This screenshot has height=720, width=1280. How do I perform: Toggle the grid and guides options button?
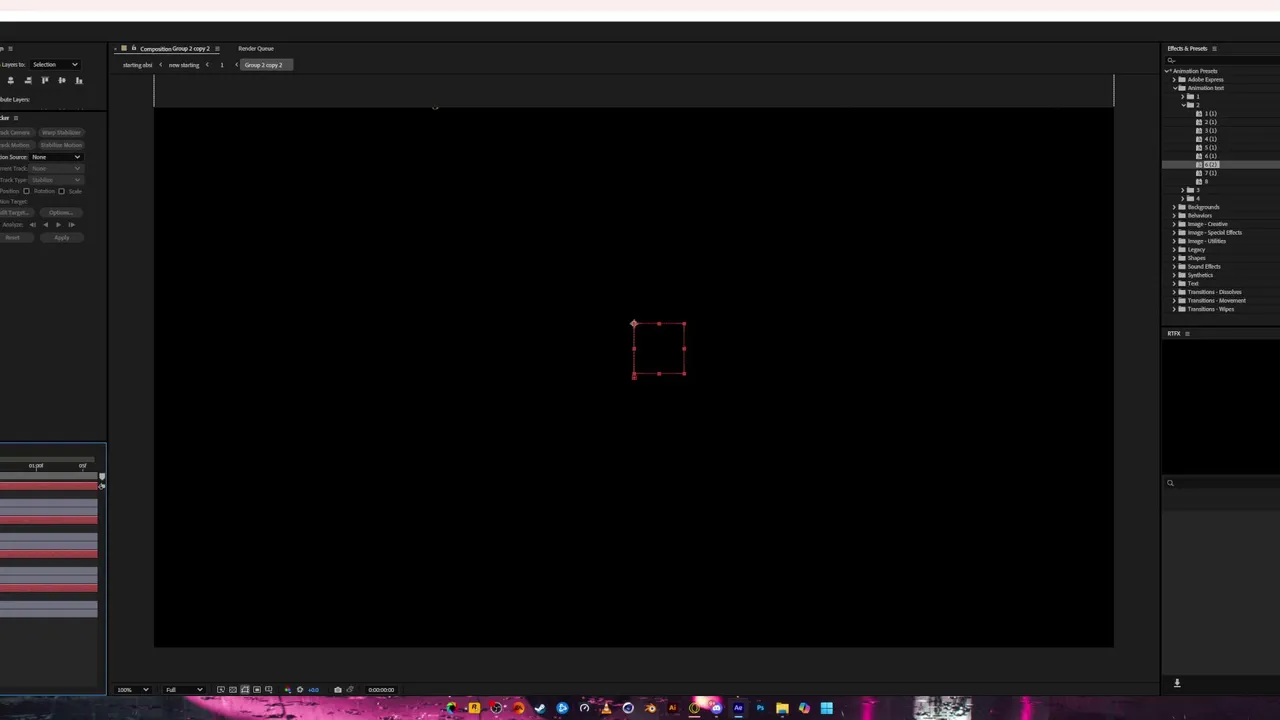tap(269, 690)
